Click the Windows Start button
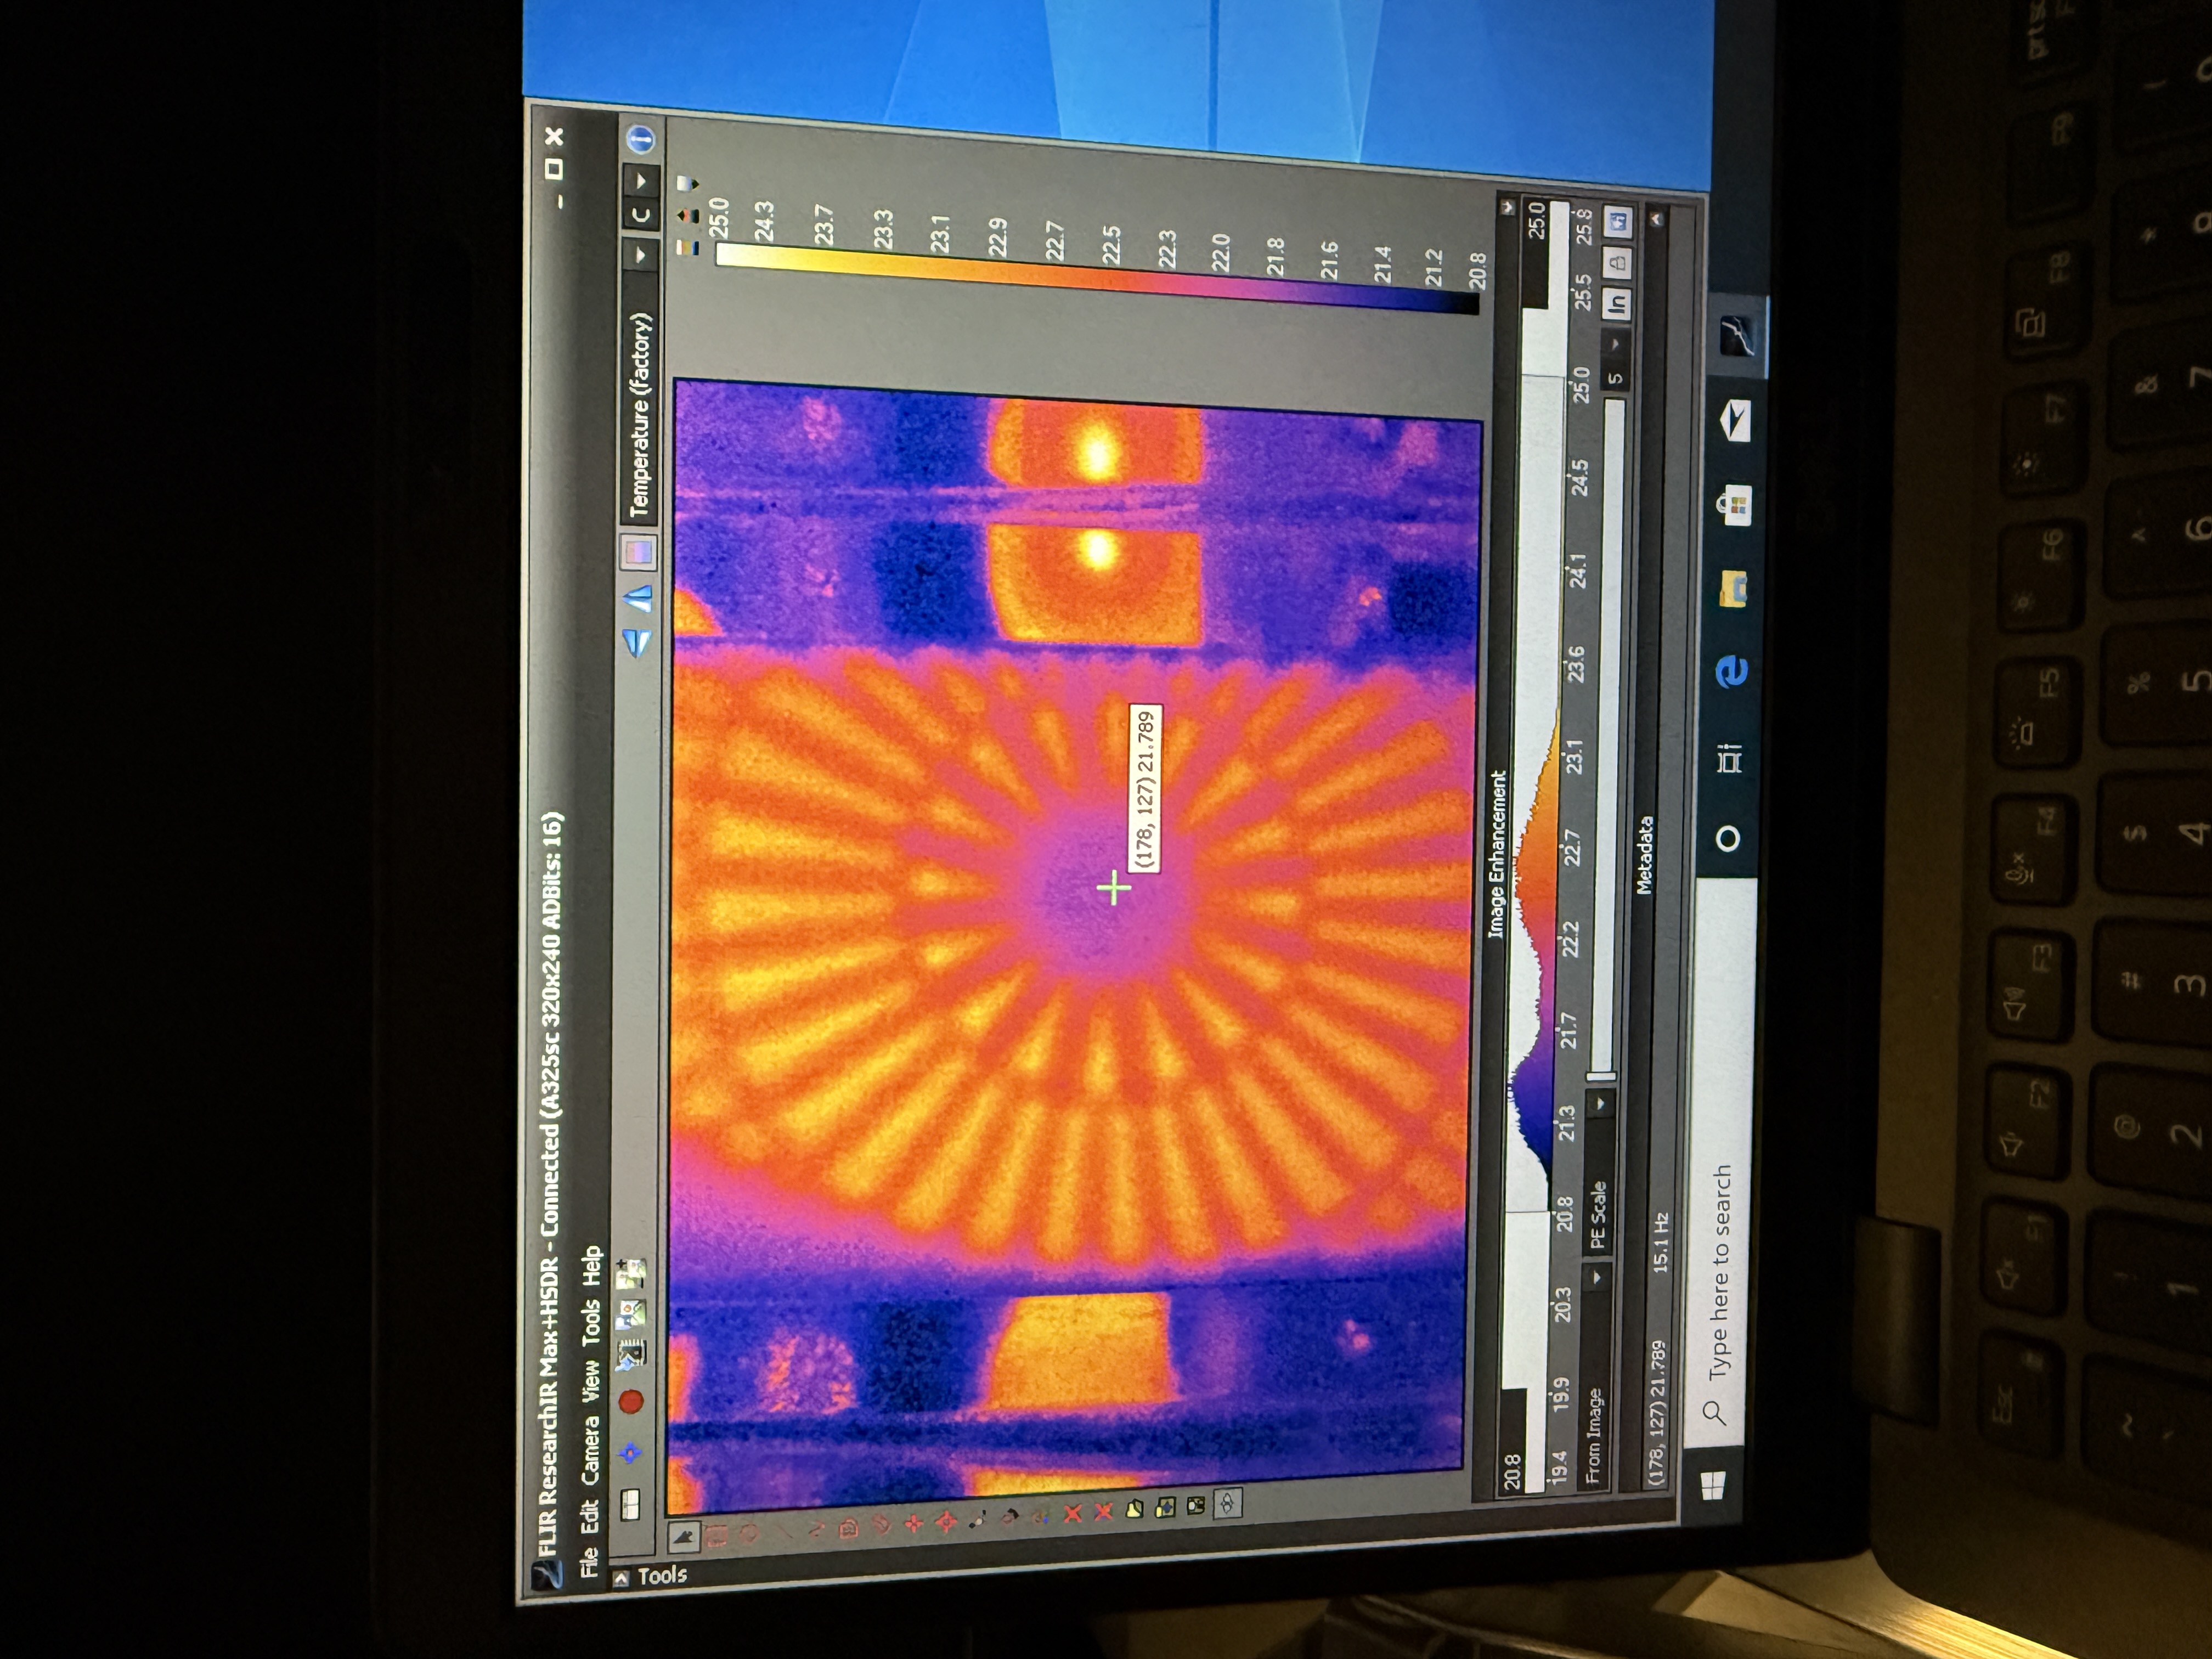Screen dimensions: 2212x1659 (x=1713, y=1487)
